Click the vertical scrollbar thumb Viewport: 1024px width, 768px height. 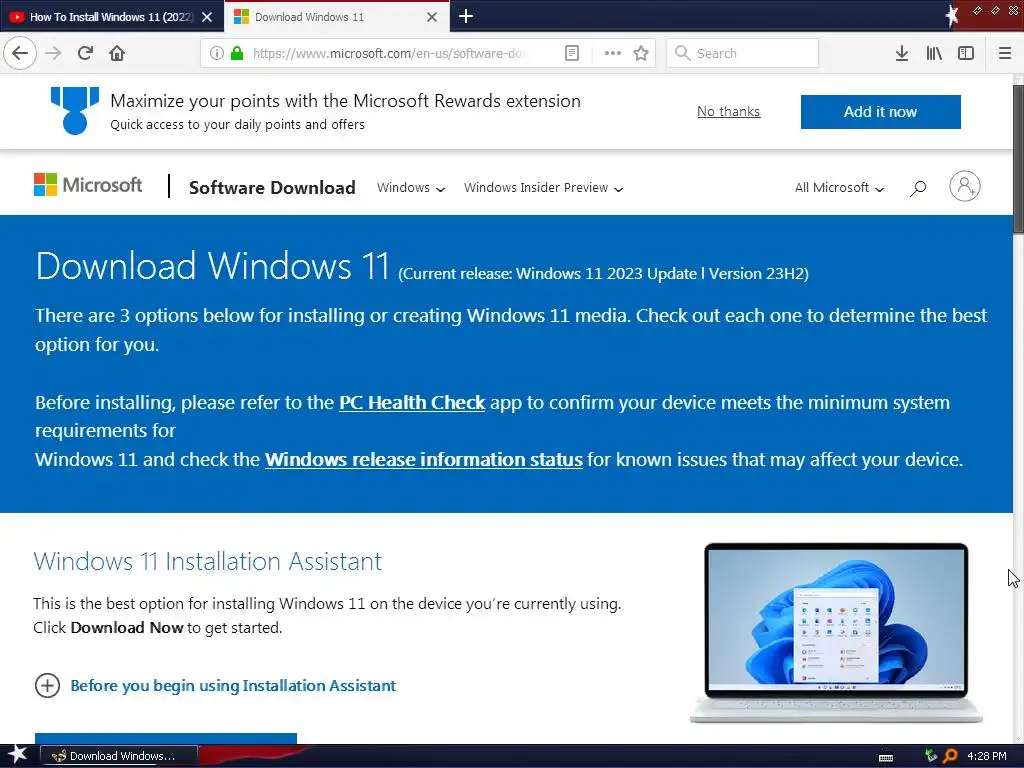coord(1018,159)
